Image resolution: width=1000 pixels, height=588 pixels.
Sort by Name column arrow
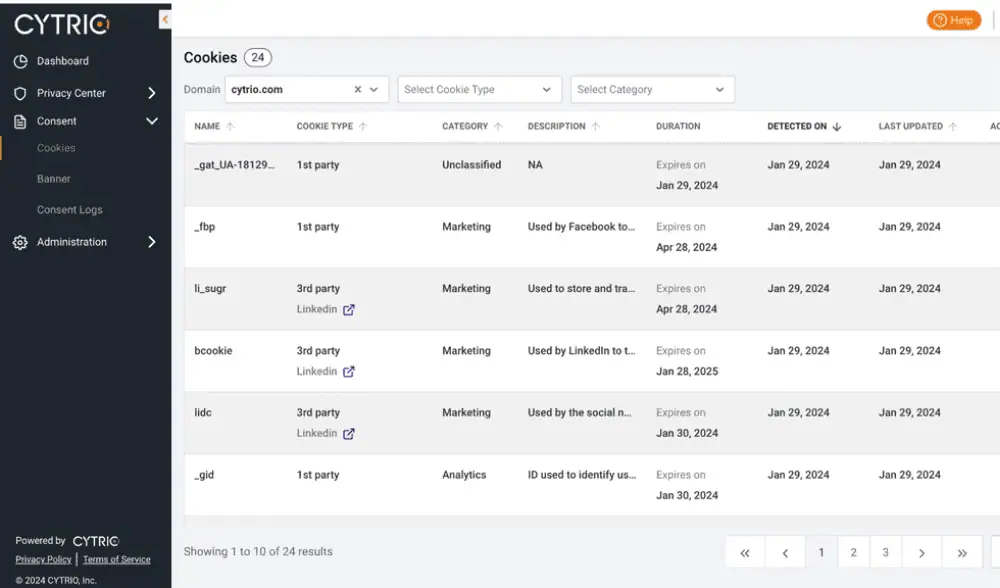(231, 127)
